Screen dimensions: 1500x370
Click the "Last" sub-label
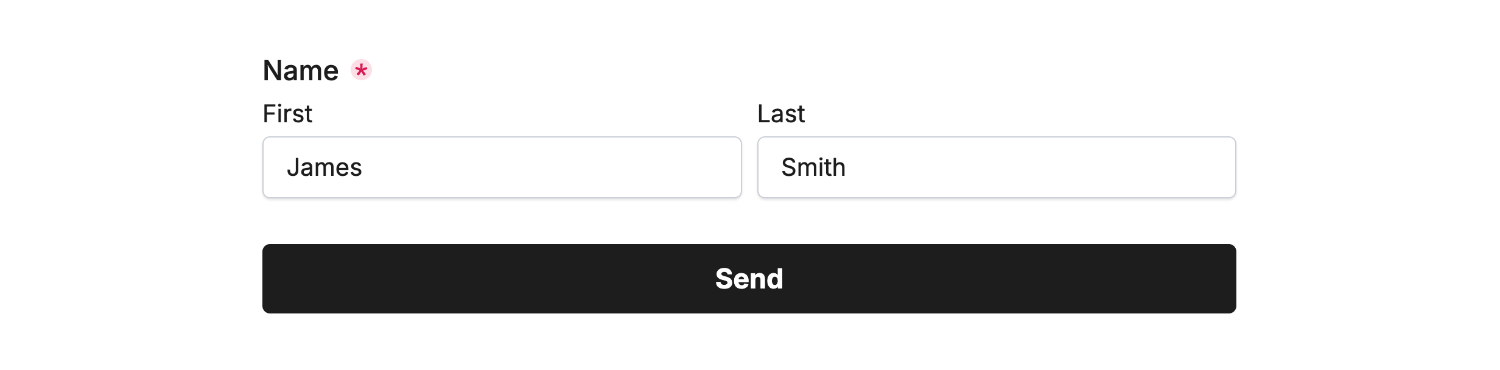click(781, 114)
